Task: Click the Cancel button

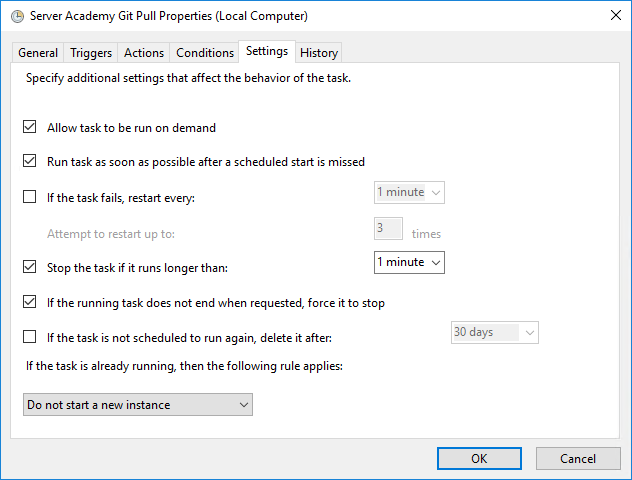Action: click(578, 458)
